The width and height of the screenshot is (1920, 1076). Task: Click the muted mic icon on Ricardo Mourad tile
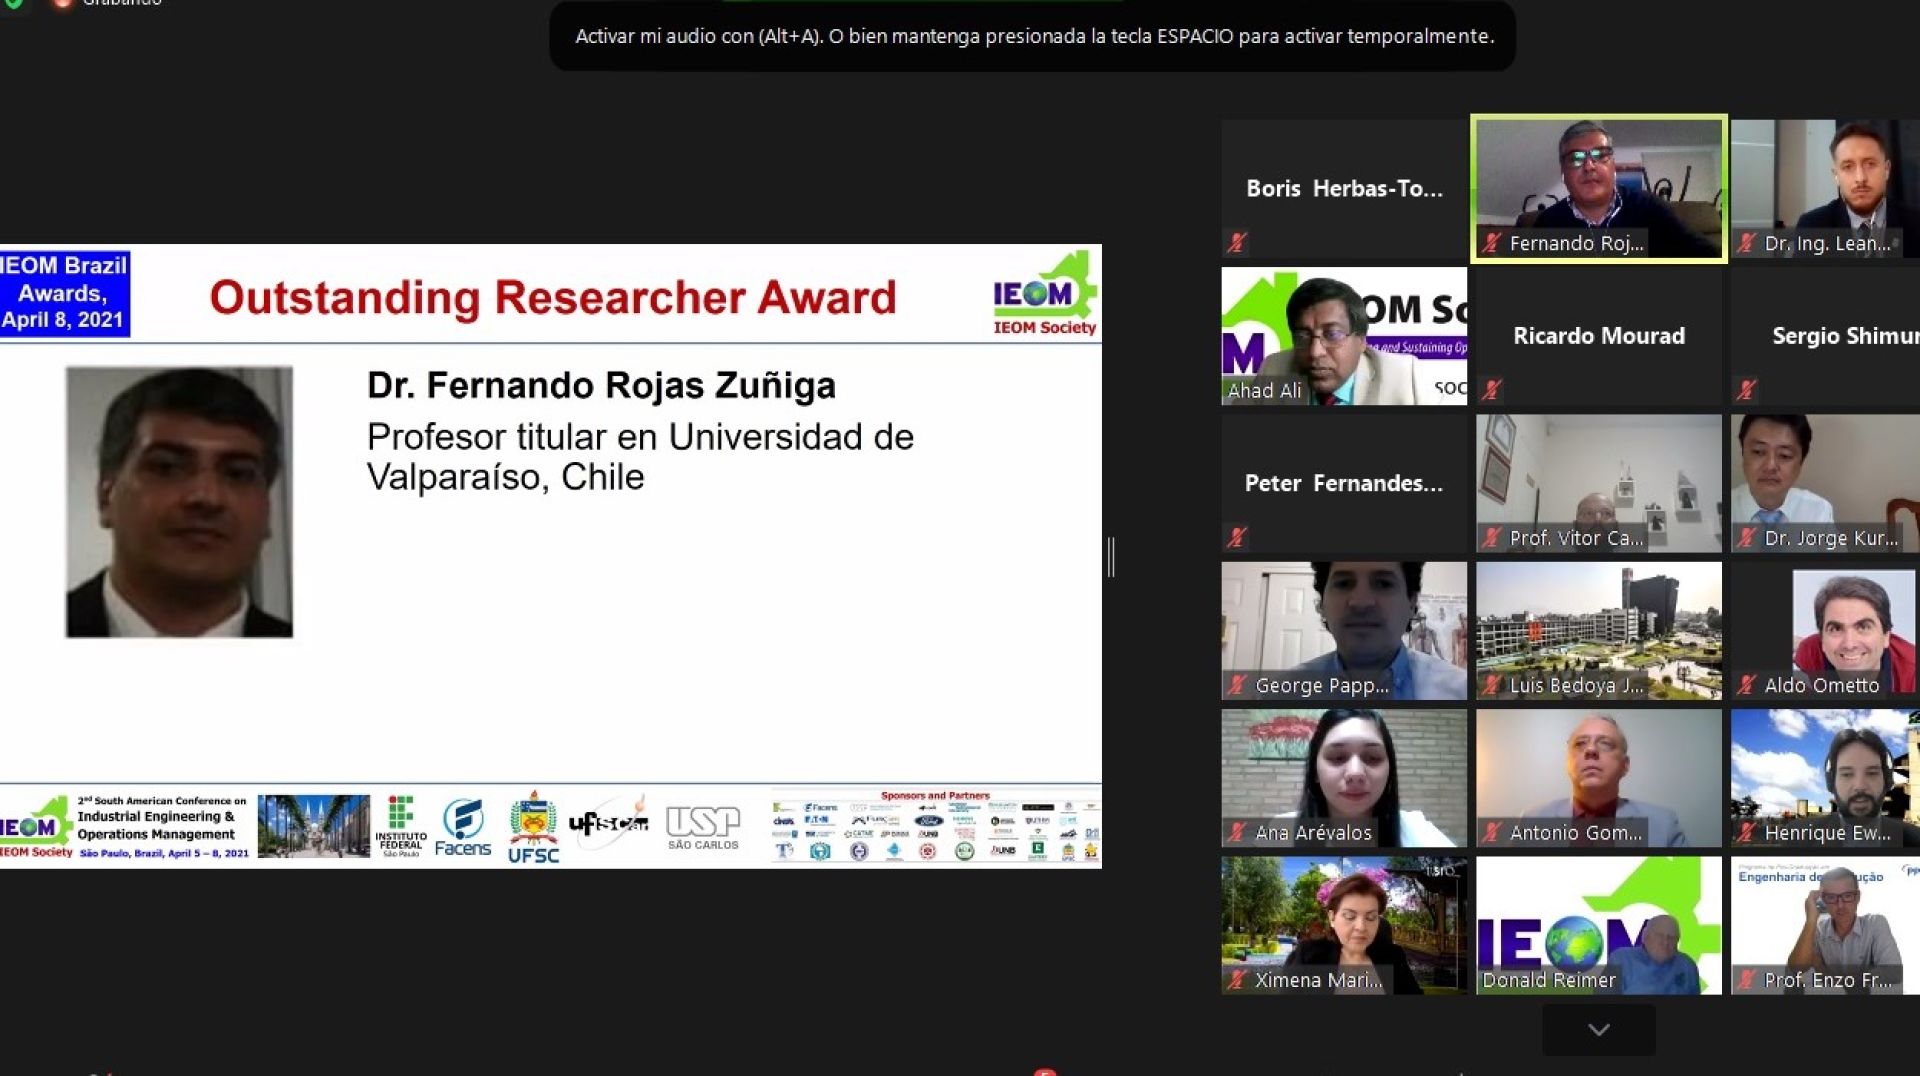point(1491,390)
